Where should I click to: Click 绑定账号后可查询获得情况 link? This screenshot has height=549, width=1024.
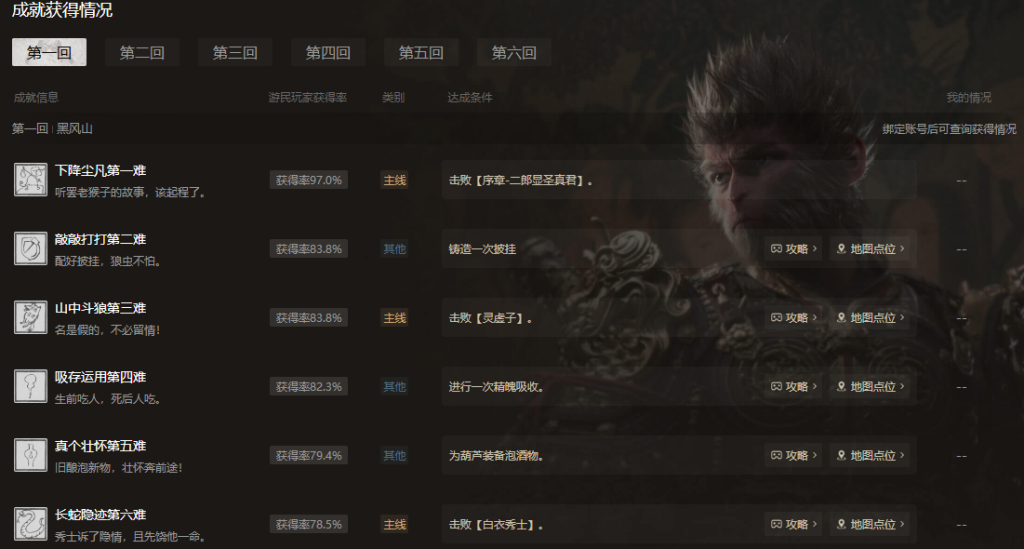coord(949,129)
